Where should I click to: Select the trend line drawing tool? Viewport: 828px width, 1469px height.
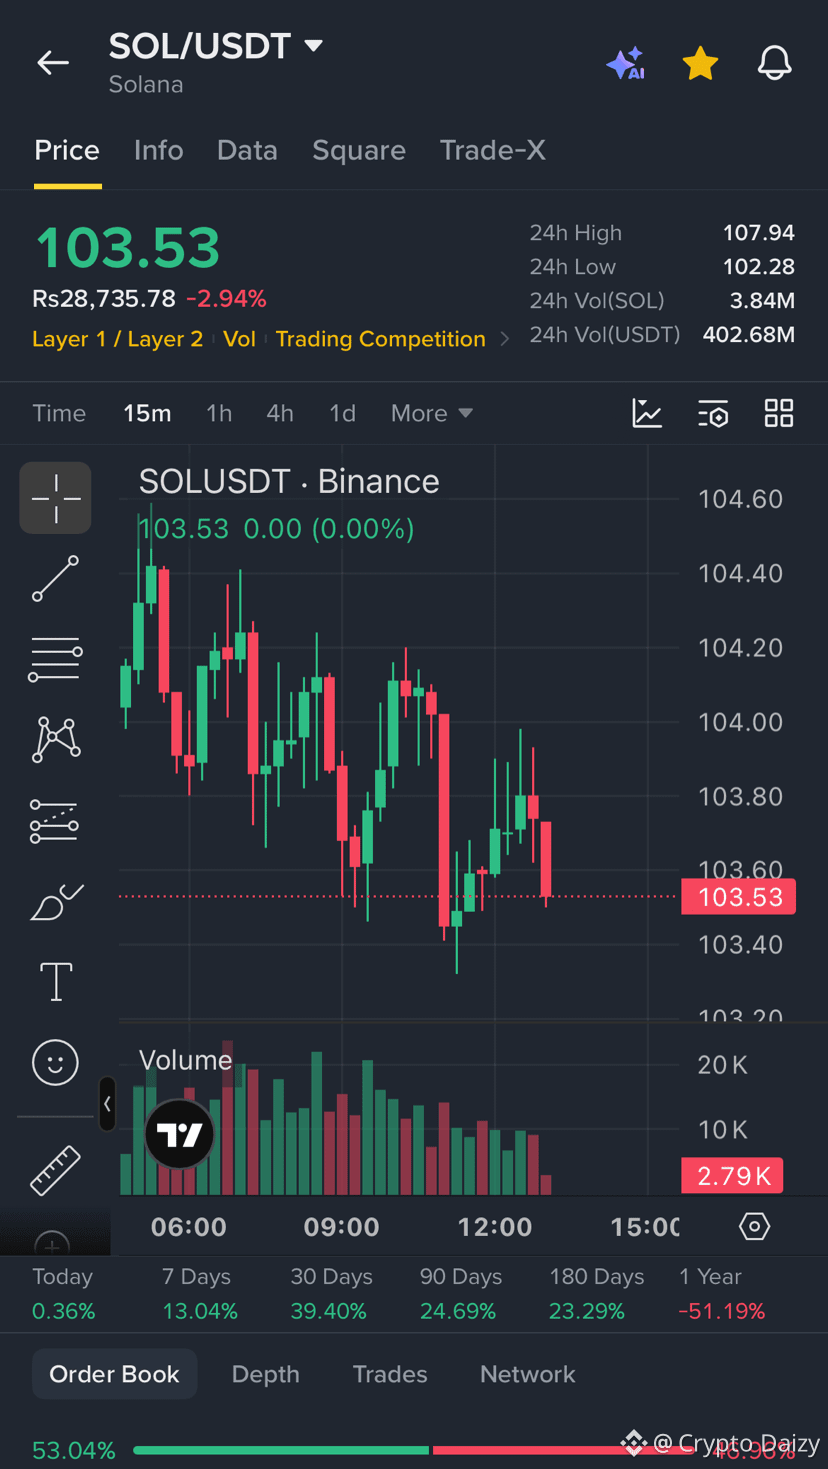[x=55, y=579]
